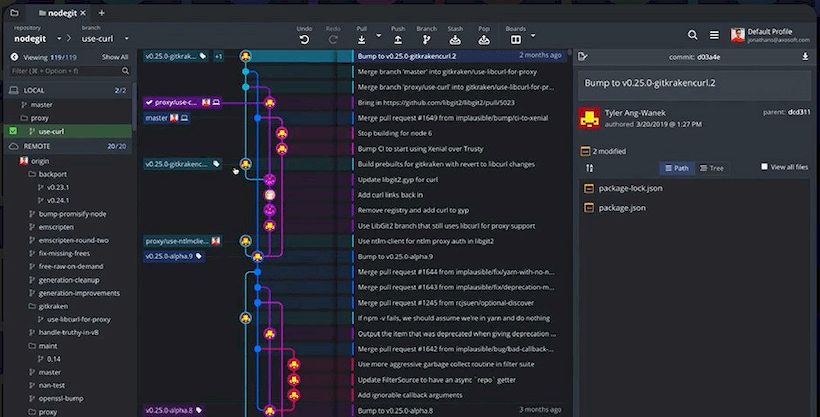Image resolution: width=820 pixels, height=417 pixels.
Task: Open parent commit dcd311 link
Action: pyautogui.click(x=799, y=112)
